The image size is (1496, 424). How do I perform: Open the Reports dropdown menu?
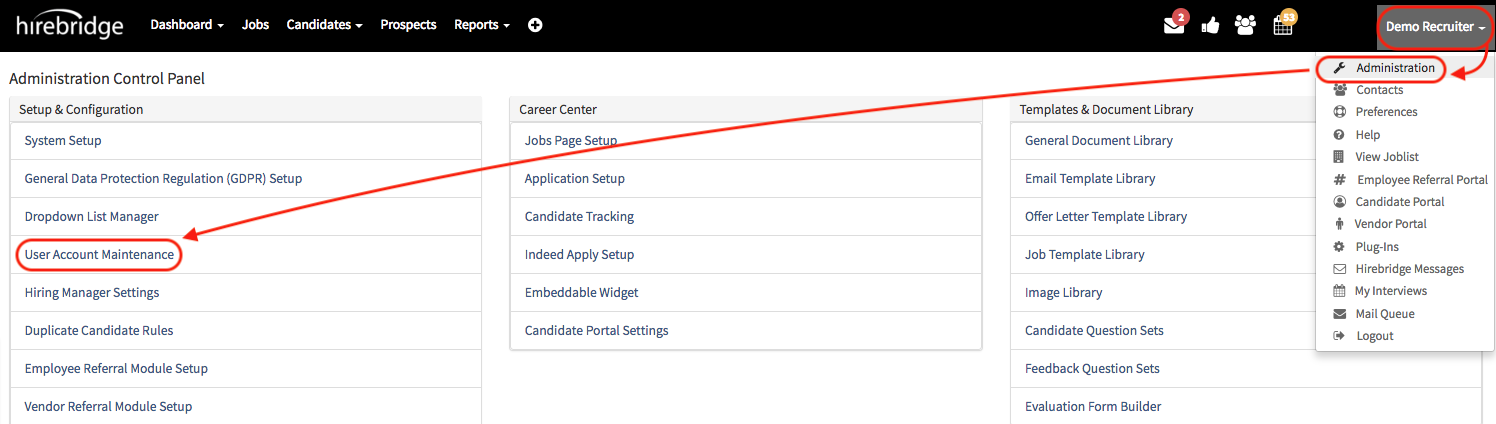tap(482, 25)
